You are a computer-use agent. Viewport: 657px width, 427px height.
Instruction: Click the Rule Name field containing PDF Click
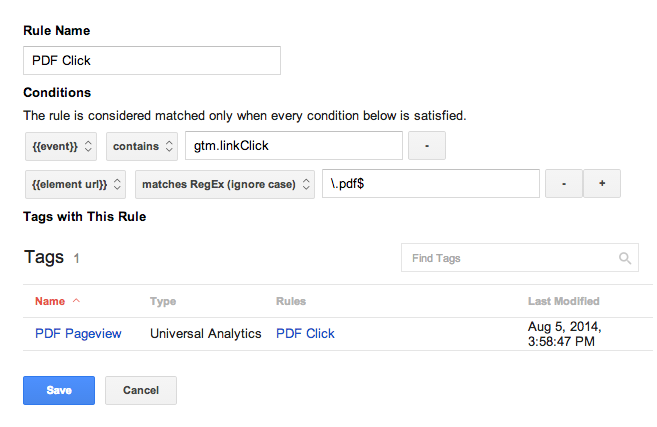coord(152,60)
